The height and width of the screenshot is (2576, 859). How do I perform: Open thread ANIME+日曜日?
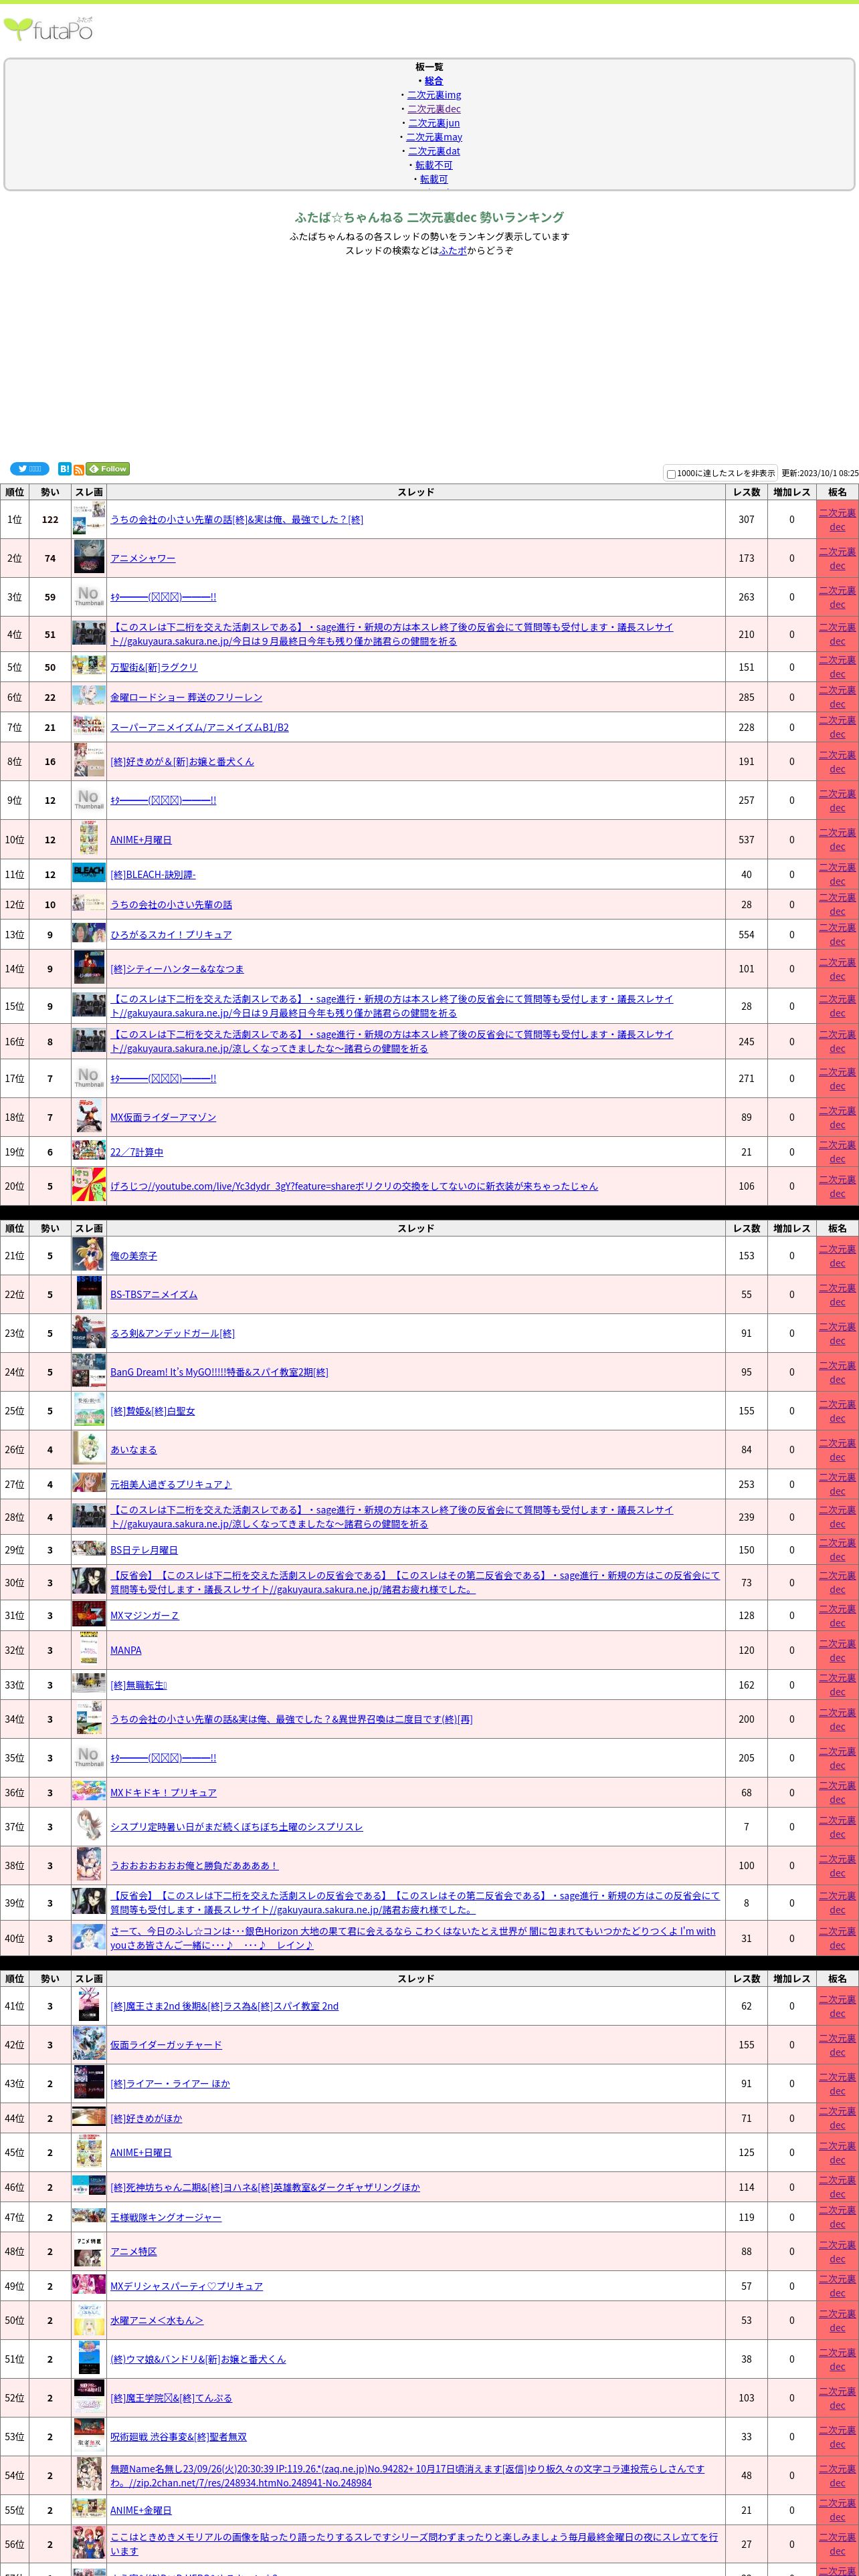click(141, 2153)
